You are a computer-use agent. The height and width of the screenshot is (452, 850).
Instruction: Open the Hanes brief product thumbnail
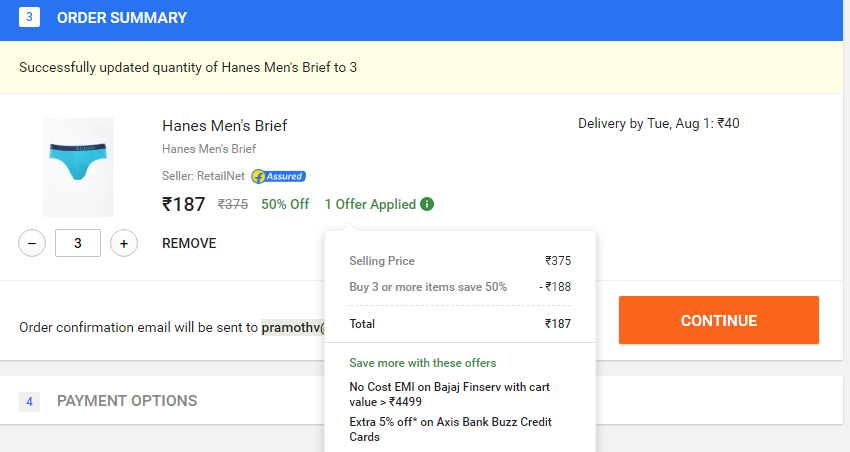(79, 167)
